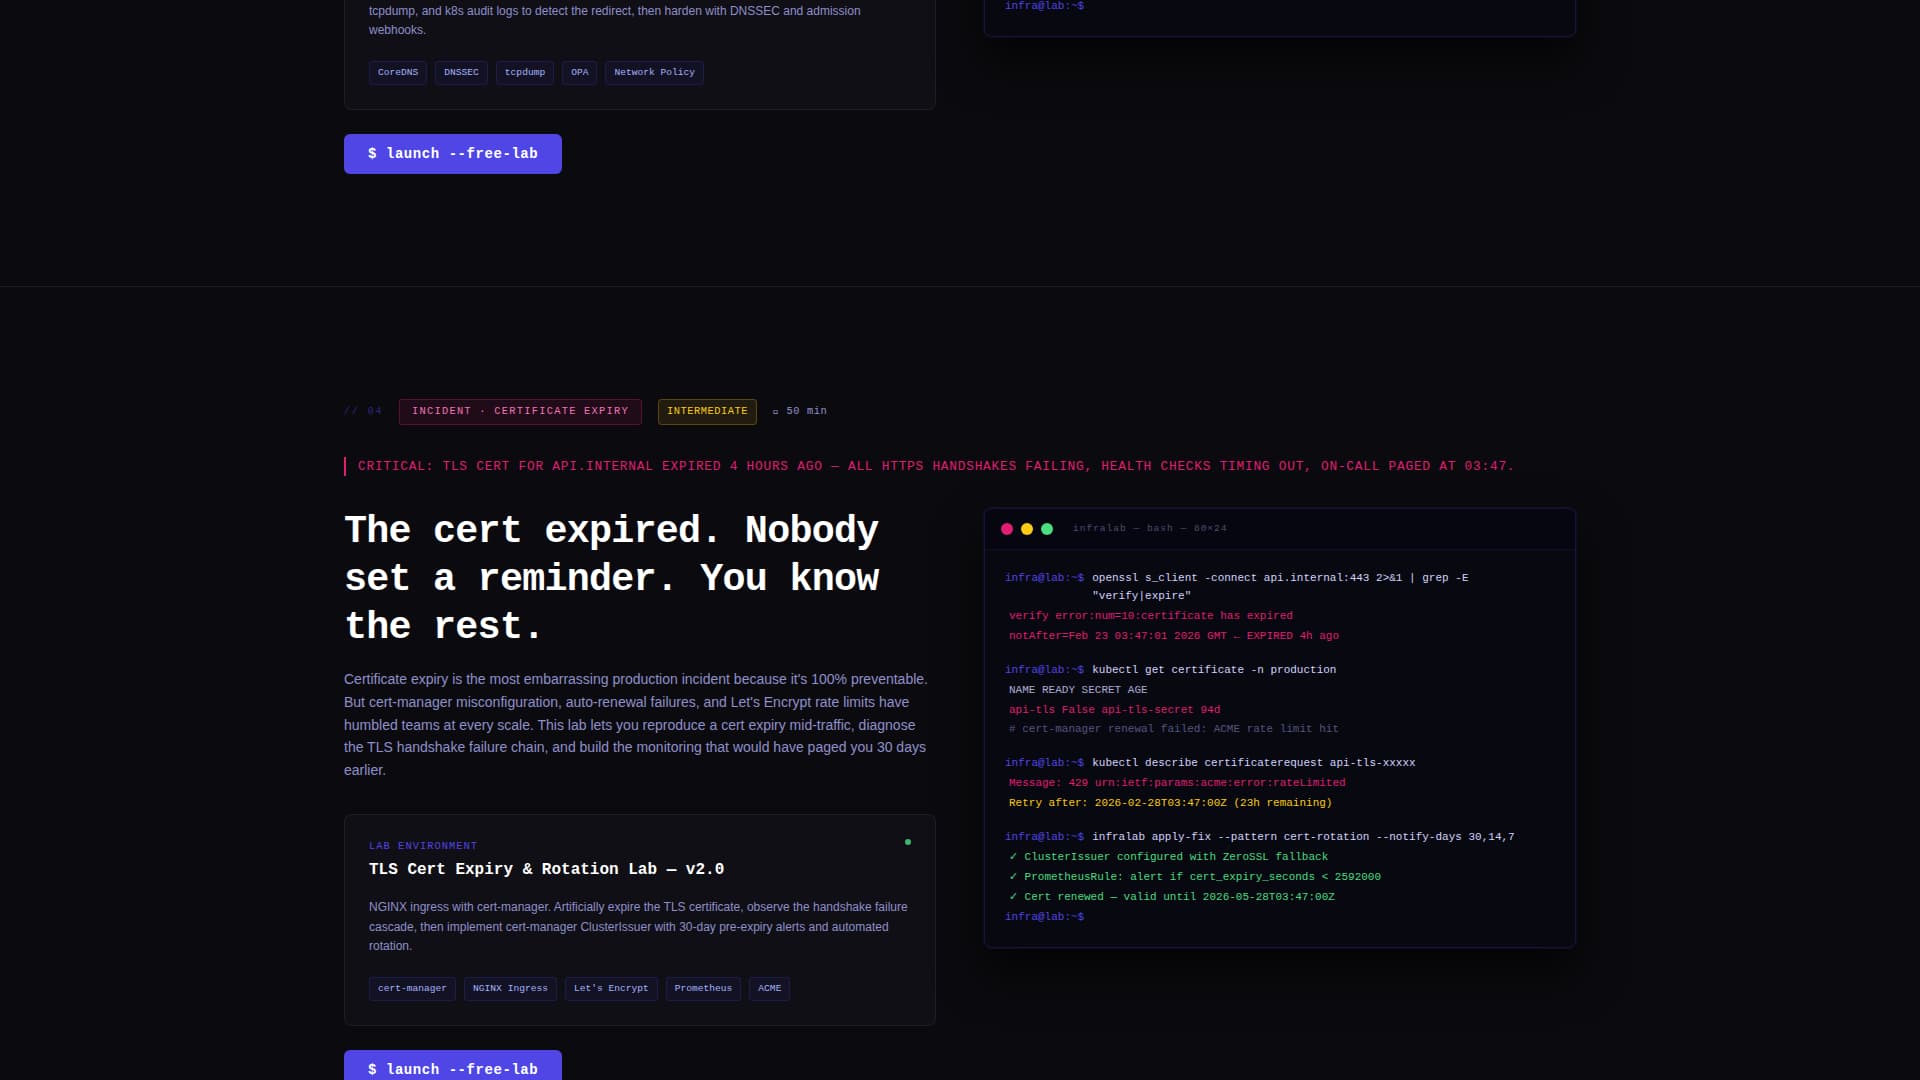Click the 'Retry after: 2026-02-28T03:47:00Z' line
This screenshot has height=1080, width=1920.
click(x=1170, y=803)
